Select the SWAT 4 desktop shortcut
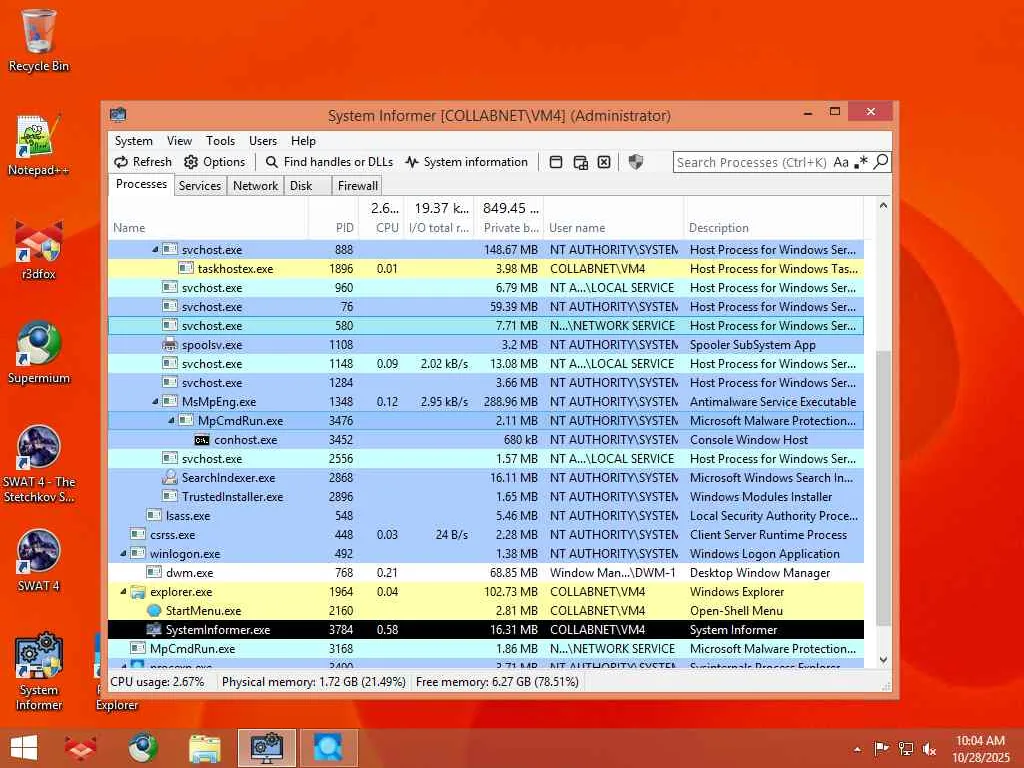The height and width of the screenshot is (768, 1024). (x=39, y=560)
